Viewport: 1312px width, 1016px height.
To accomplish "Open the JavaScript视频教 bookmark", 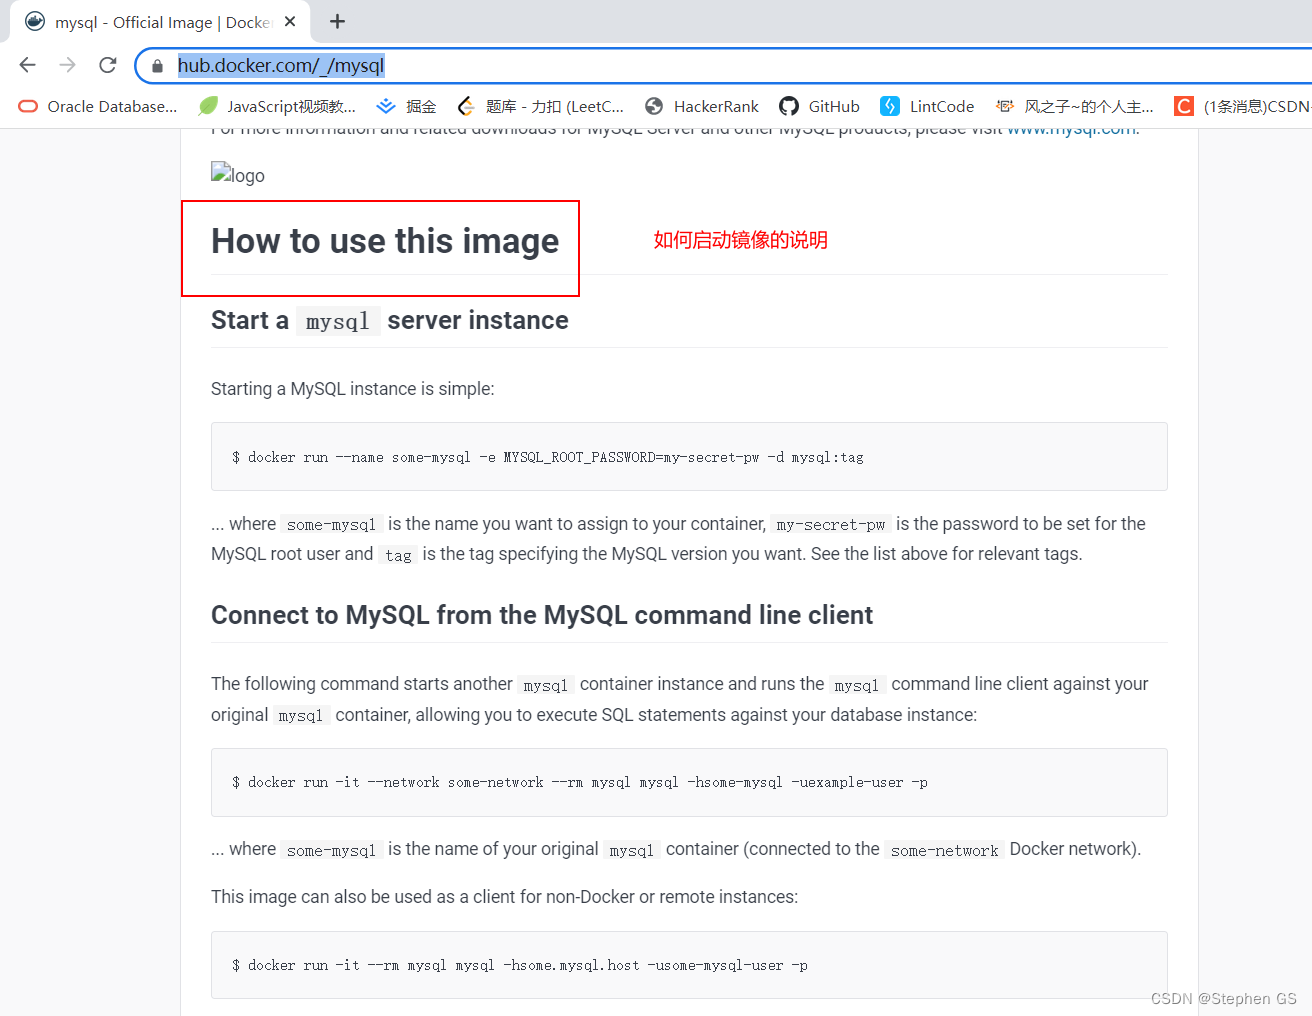I will pos(277,106).
